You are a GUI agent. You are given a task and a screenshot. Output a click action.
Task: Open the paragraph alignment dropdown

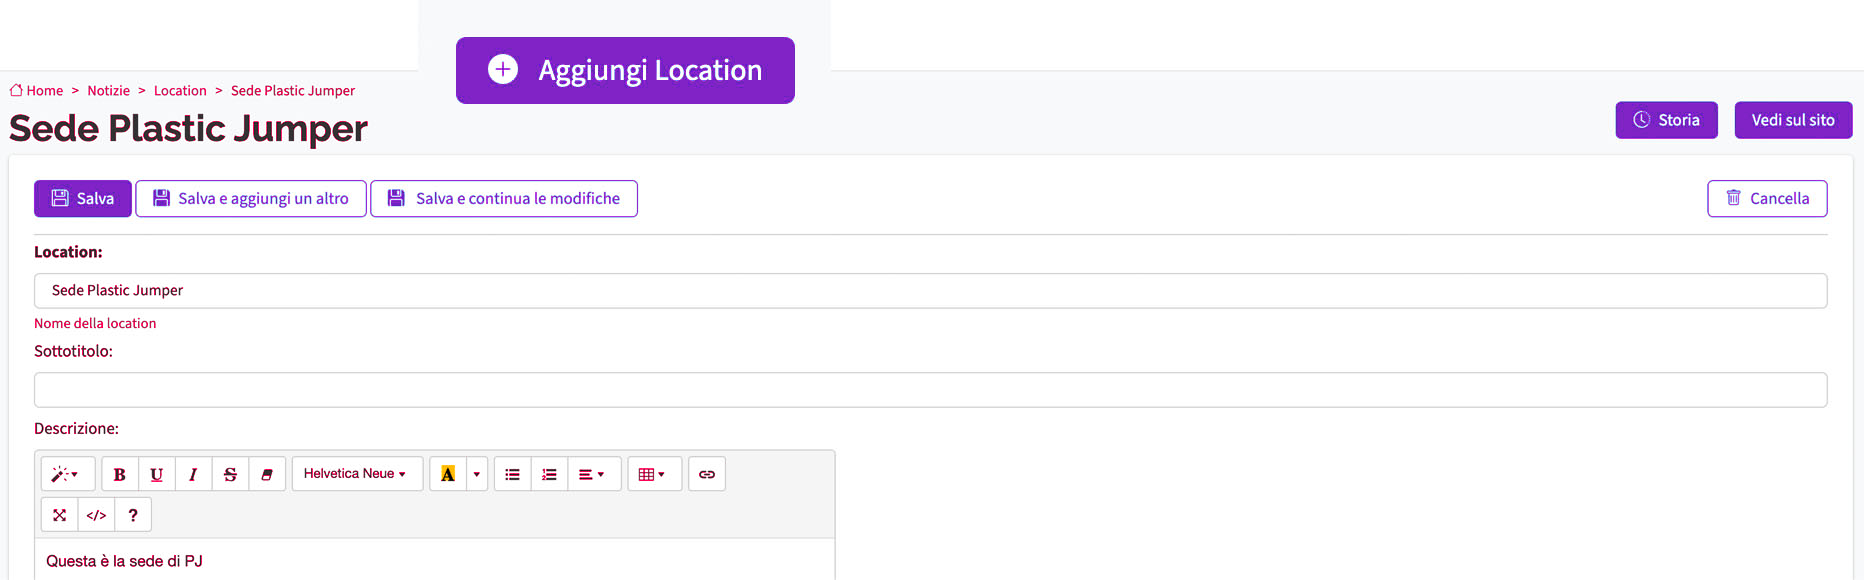point(594,474)
